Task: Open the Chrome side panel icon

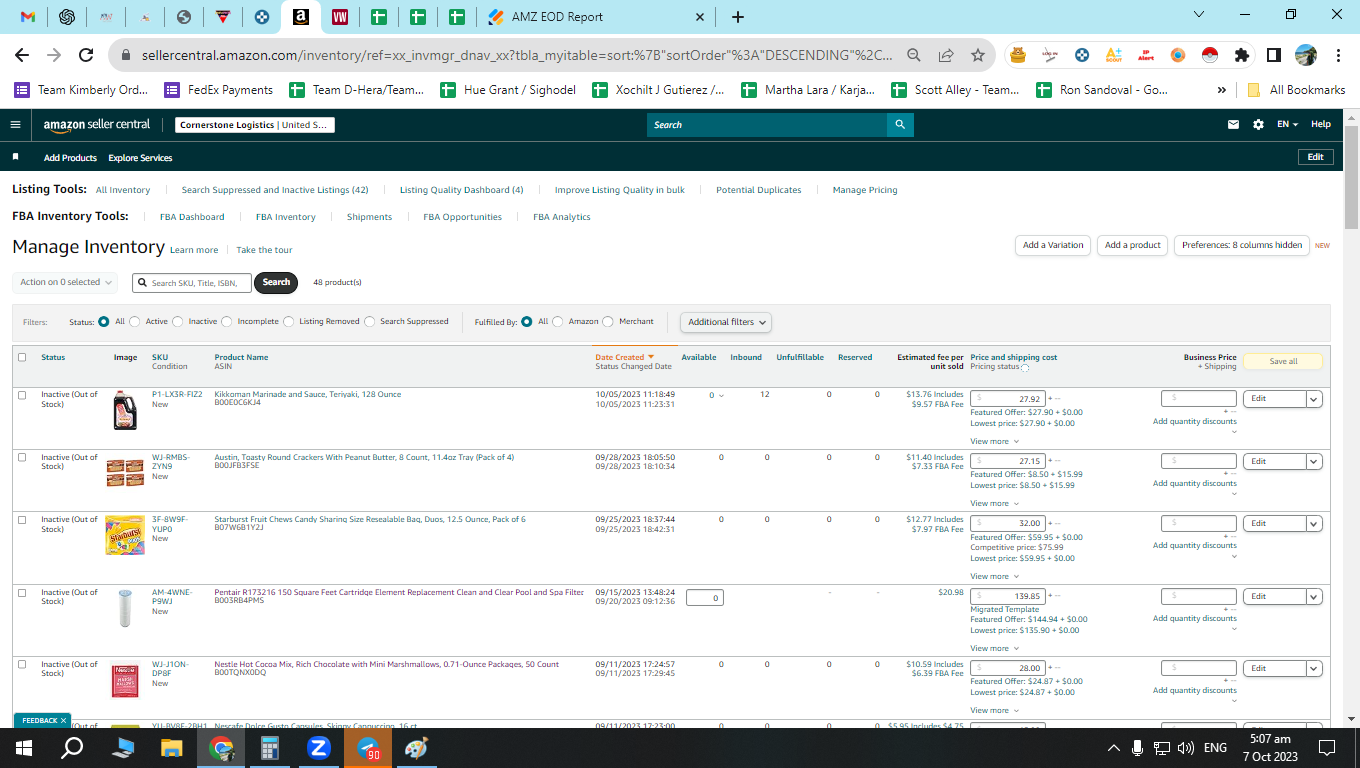Action: [x=1274, y=55]
